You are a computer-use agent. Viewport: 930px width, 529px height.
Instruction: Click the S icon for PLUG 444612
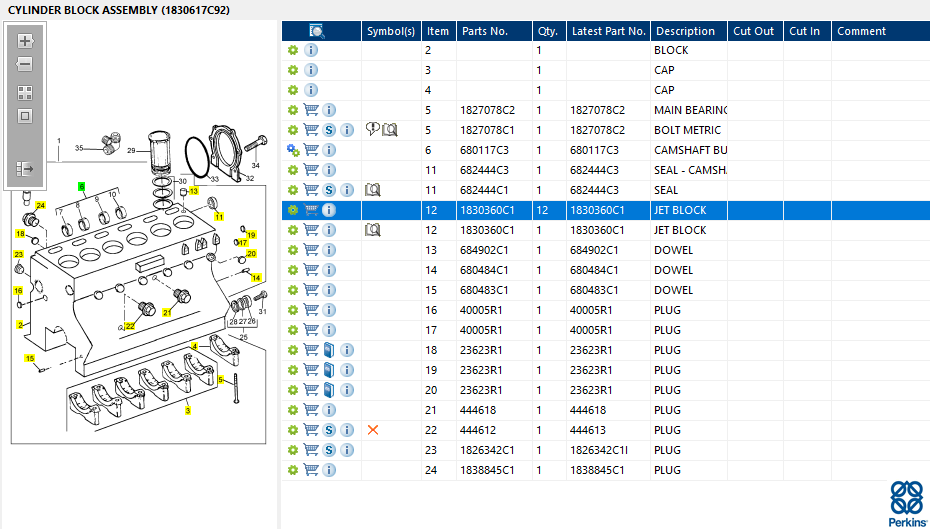(x=329, y=431)
